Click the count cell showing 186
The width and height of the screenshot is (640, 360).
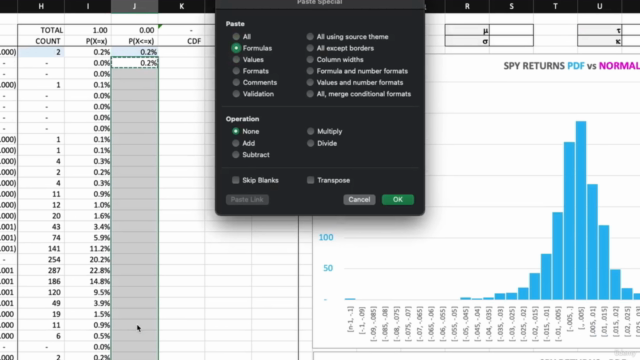click(41, 282)
